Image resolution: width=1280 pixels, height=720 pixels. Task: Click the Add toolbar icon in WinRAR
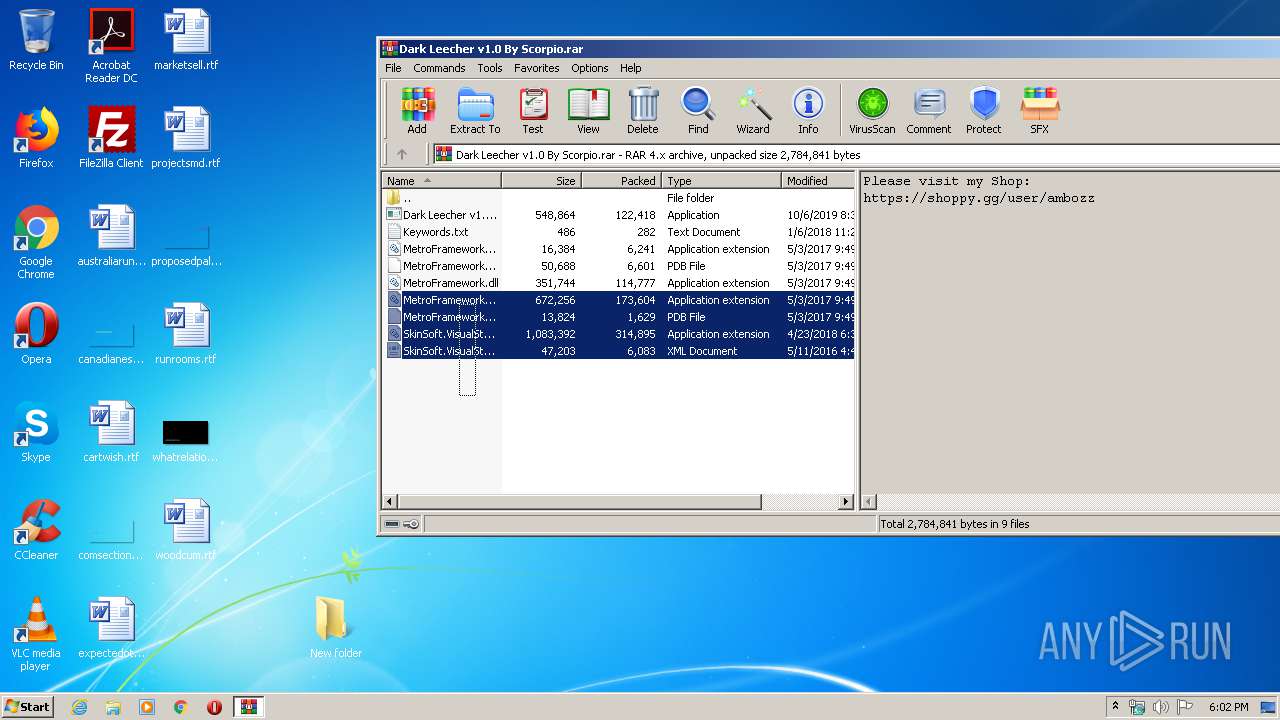pyautogui.click(x=417, y=111)
